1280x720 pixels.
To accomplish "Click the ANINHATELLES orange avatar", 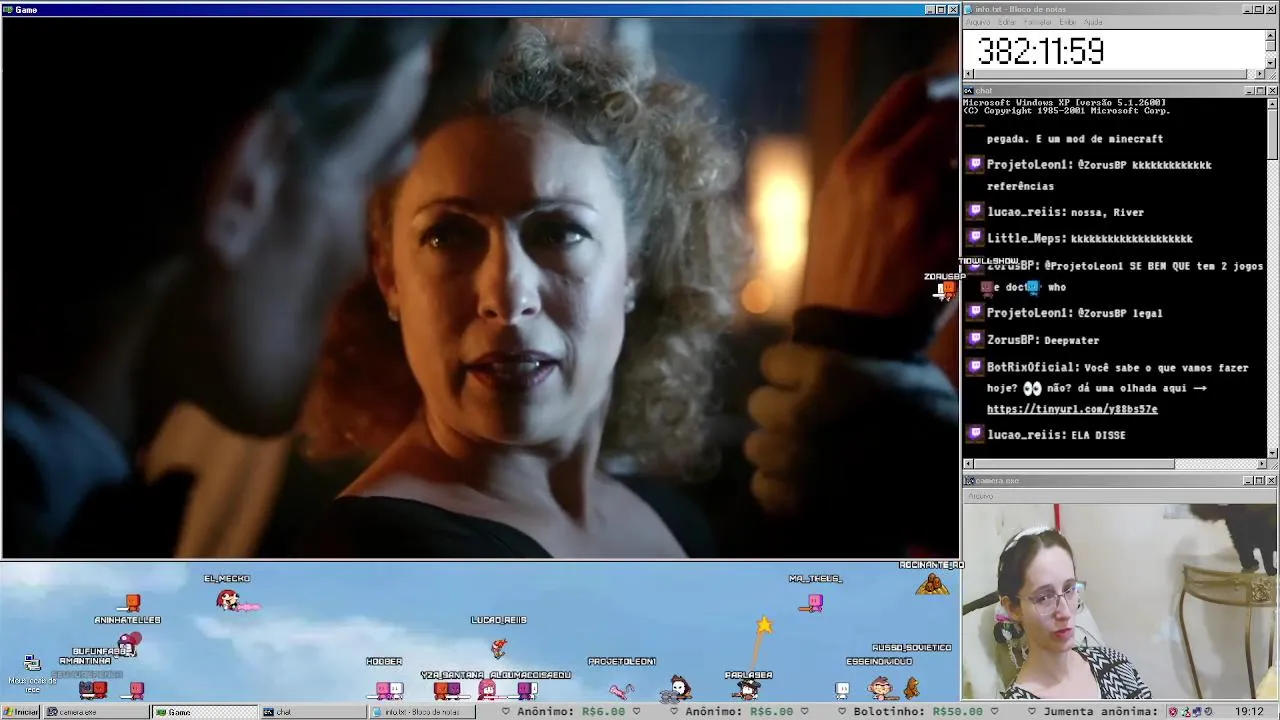I will (132, 602).
